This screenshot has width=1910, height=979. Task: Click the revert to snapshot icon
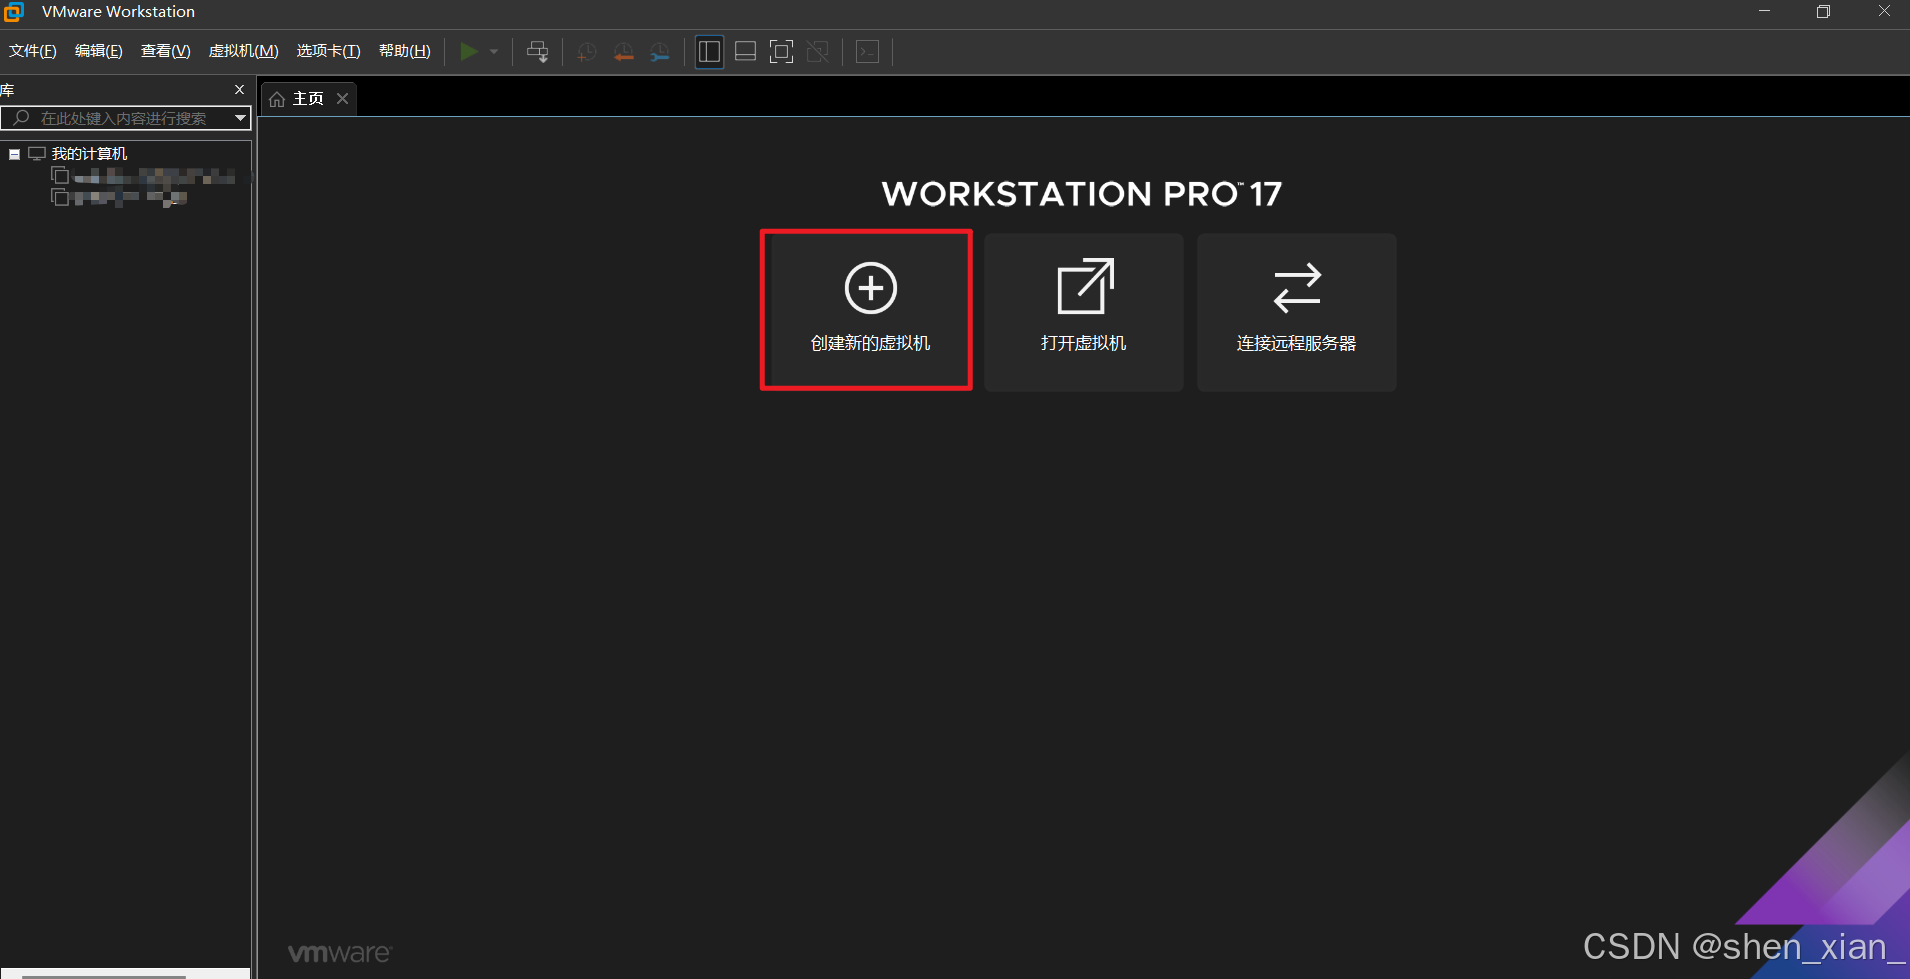point(623,52)
